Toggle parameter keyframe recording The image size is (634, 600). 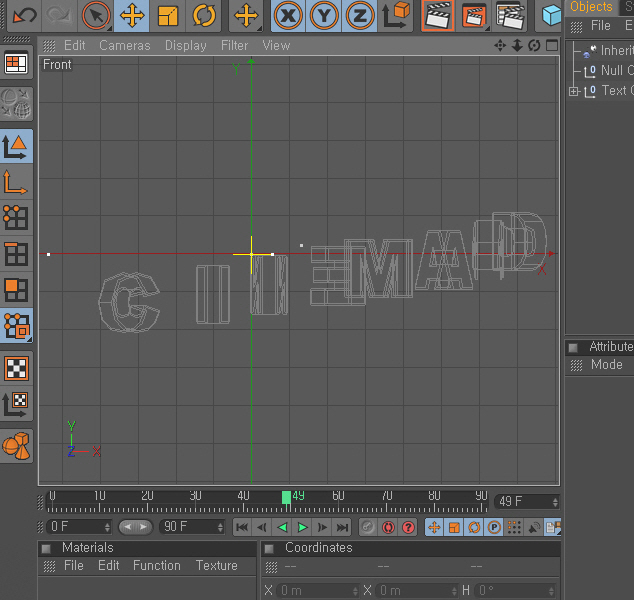[494, 527]
